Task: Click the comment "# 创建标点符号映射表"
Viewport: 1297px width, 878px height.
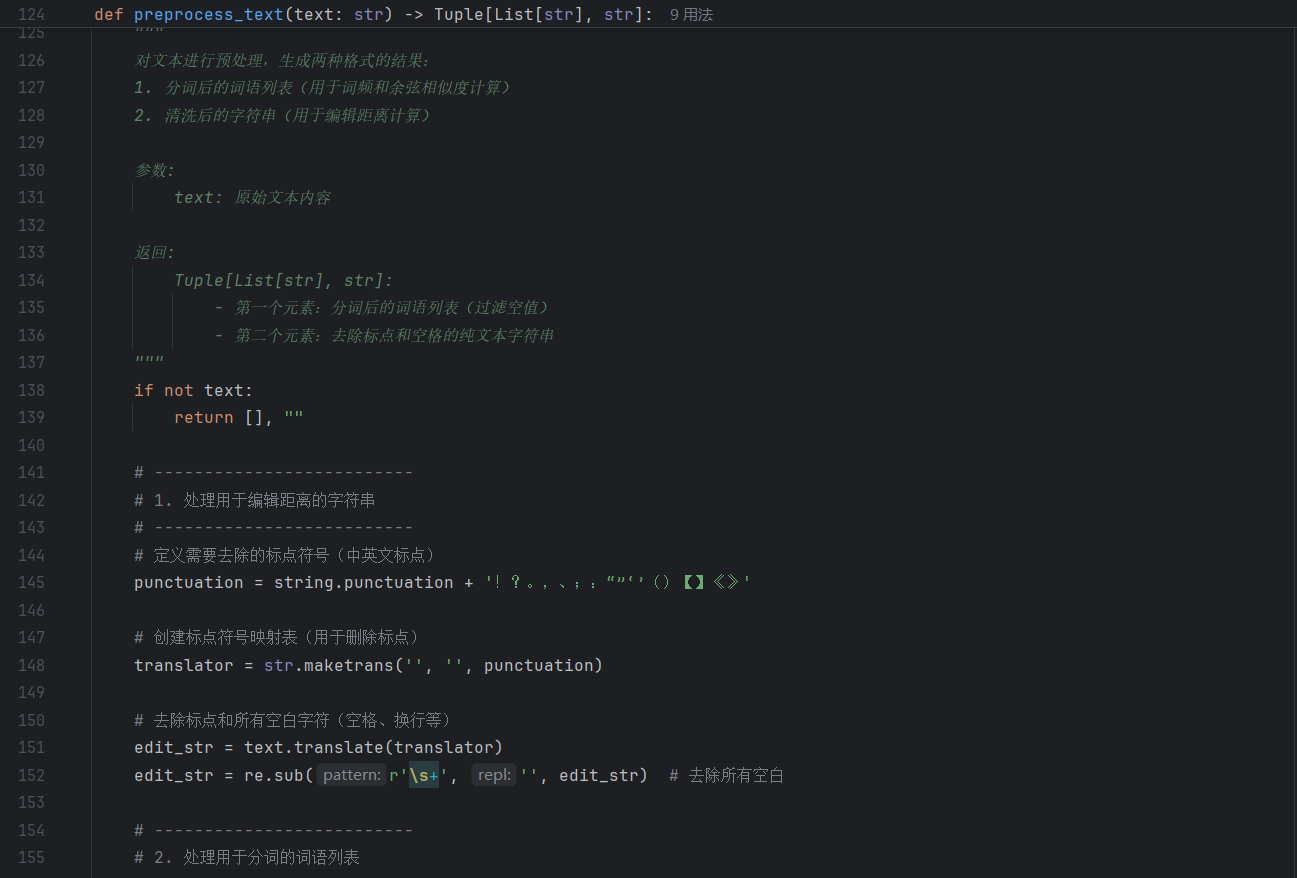Action: tap(277, 637)
